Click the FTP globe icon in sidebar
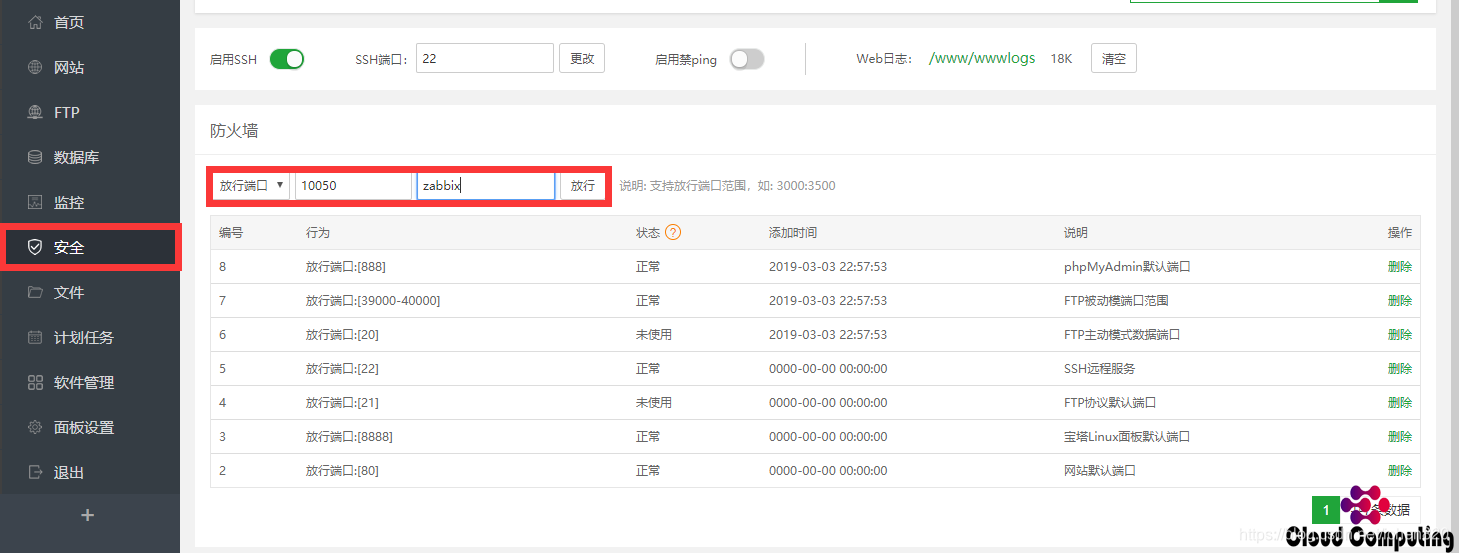This screenshot has height=553, width=1459. pos(35,112)
